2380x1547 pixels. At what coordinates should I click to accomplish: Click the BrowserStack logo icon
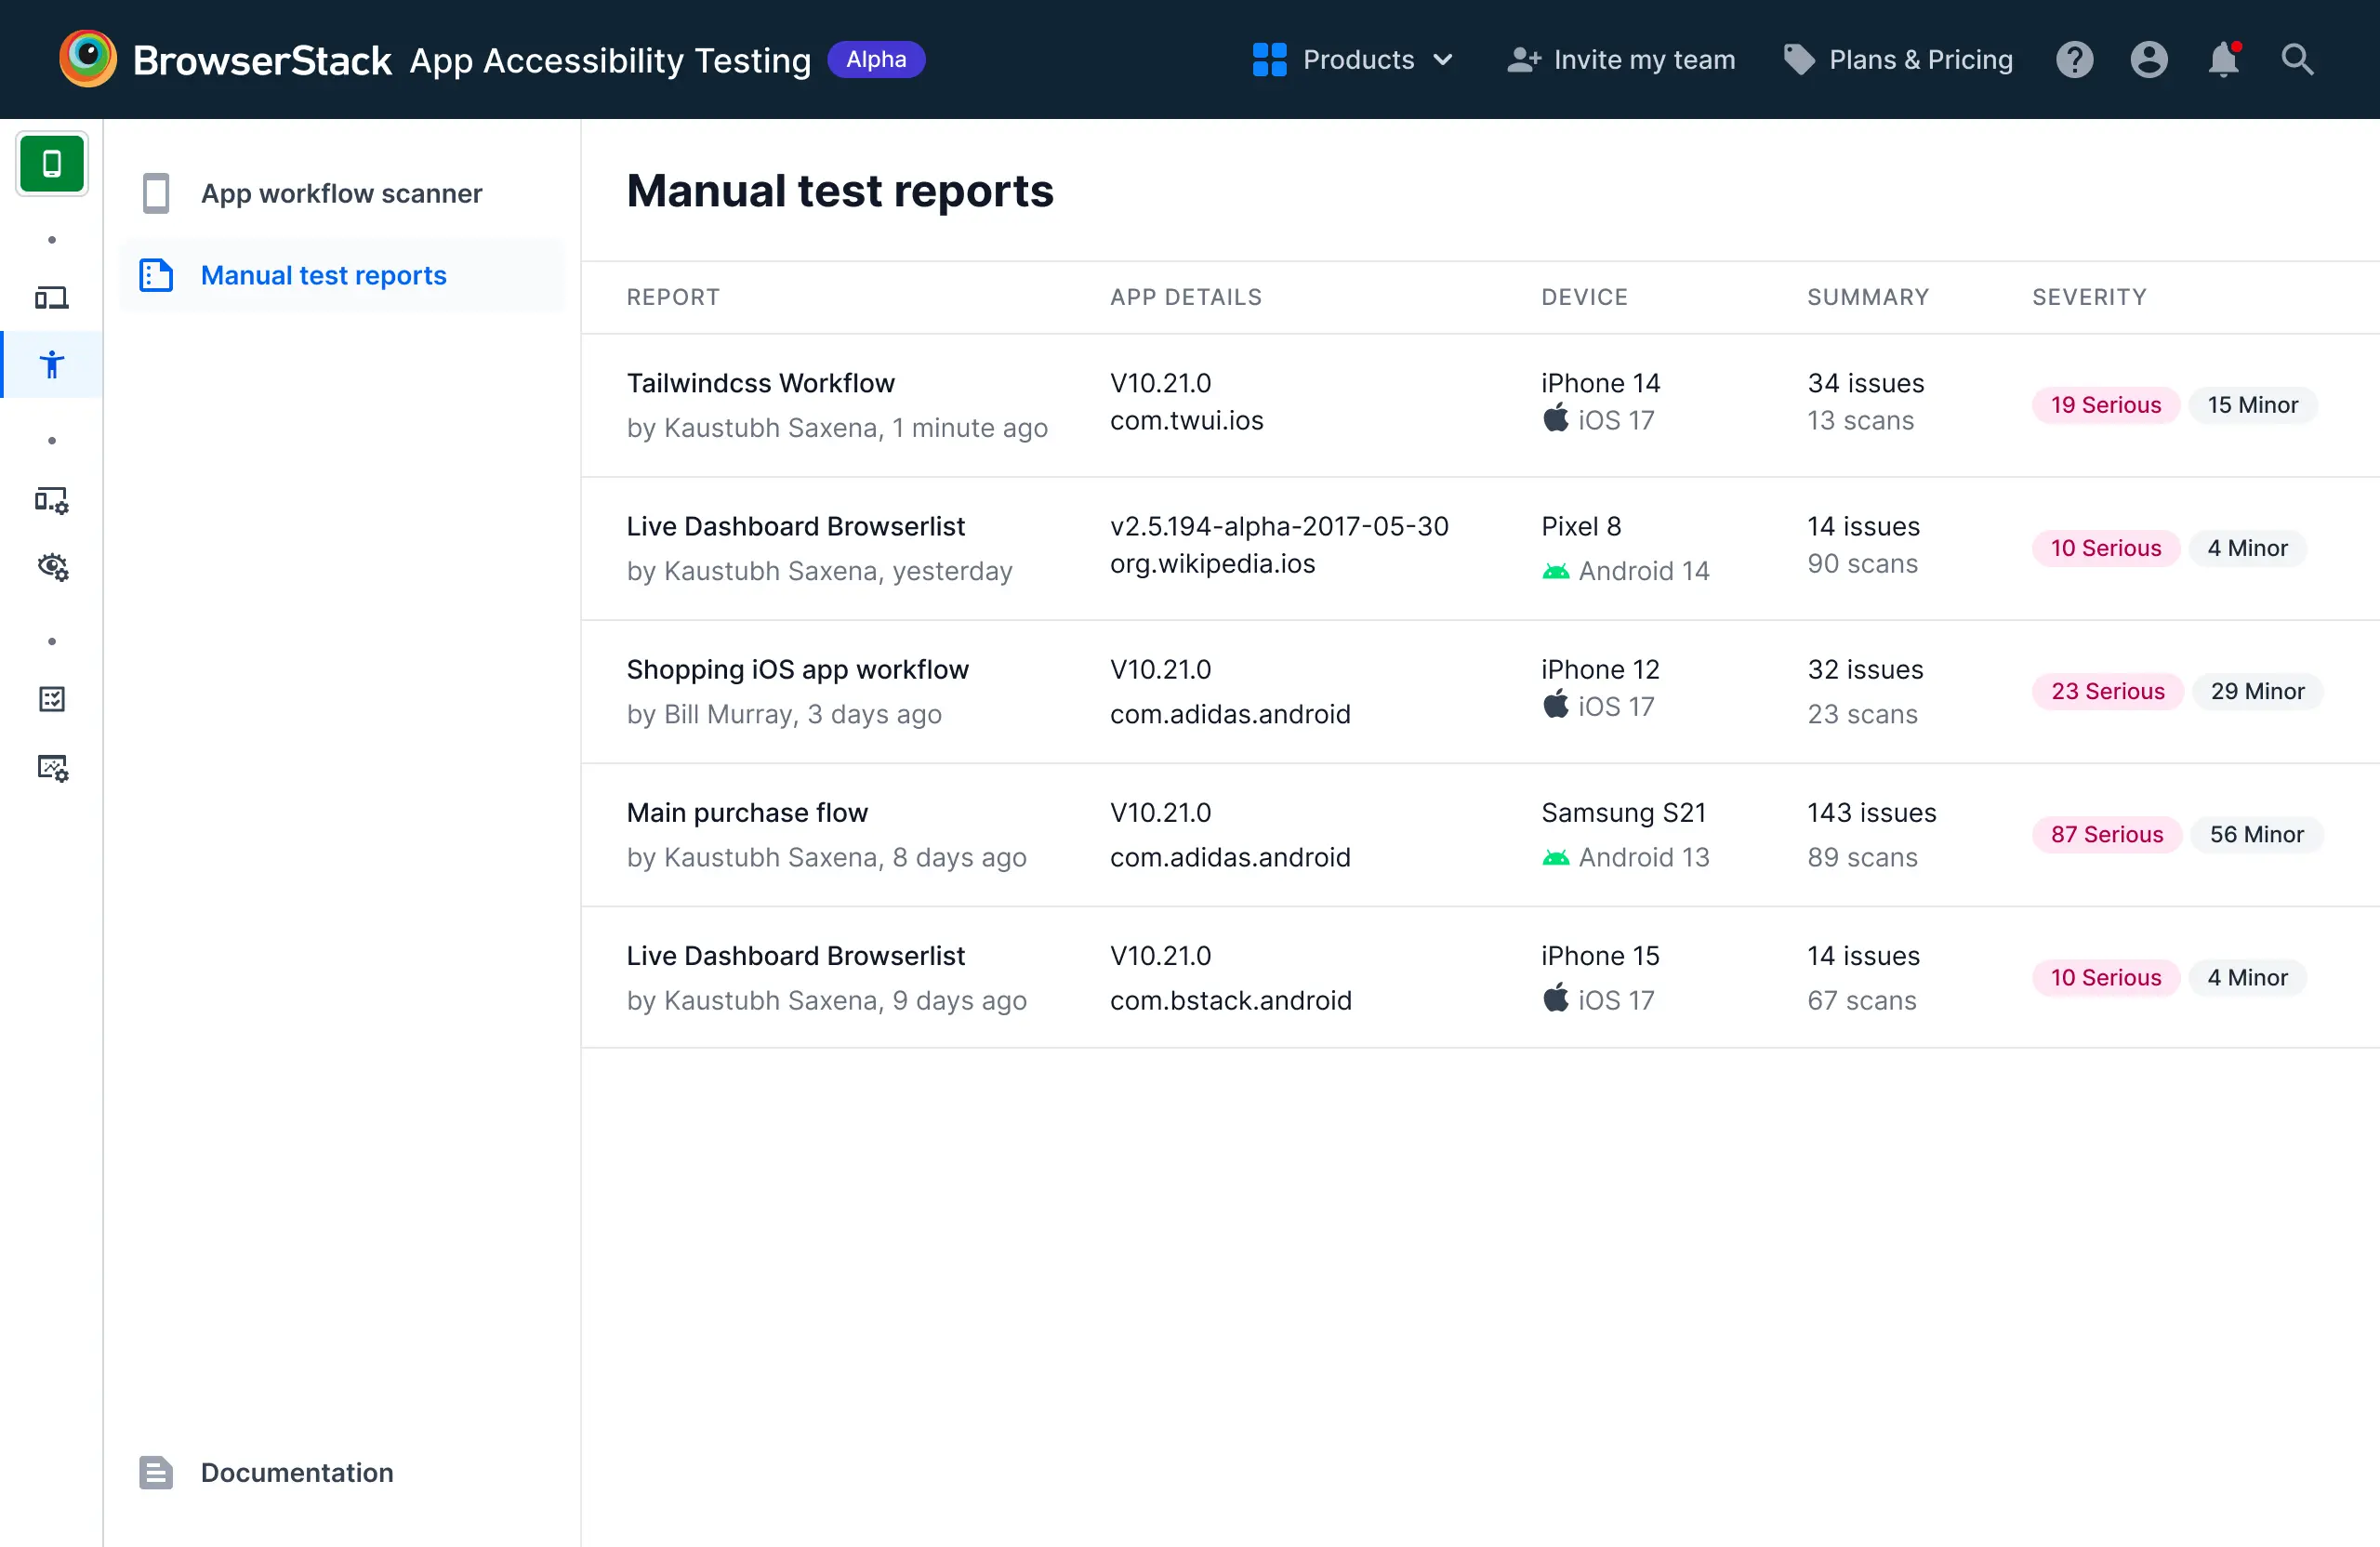88,60
